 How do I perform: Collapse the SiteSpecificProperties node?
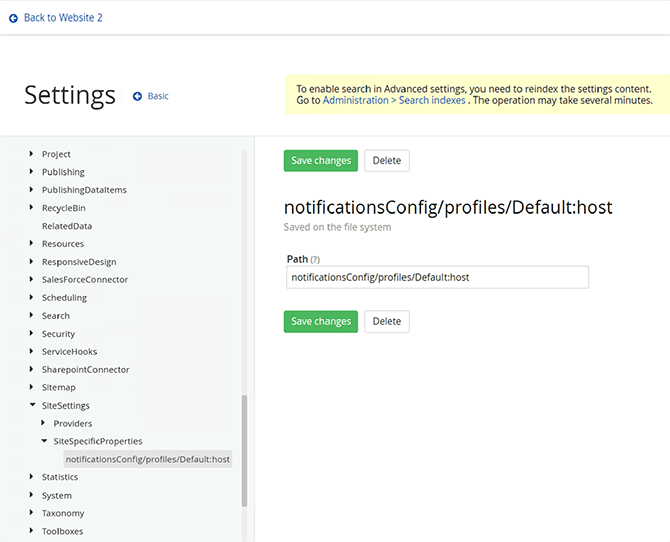click(x=44, y=441)
